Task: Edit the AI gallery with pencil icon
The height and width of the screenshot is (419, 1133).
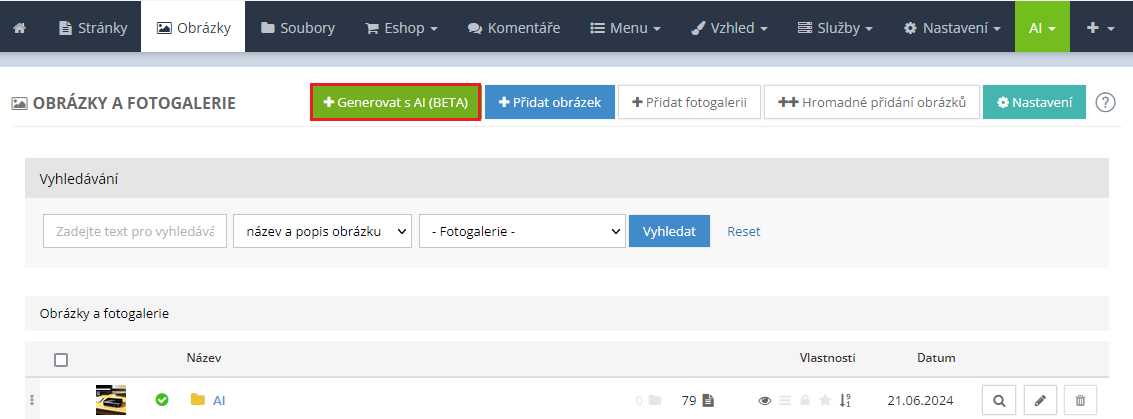Action: (x=1040, y=400)
